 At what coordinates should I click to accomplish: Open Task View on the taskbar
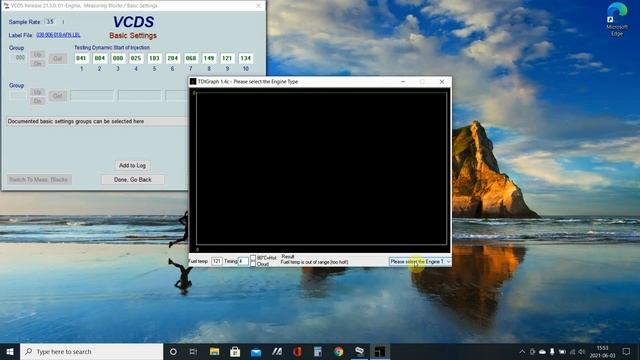coord(193,351)
